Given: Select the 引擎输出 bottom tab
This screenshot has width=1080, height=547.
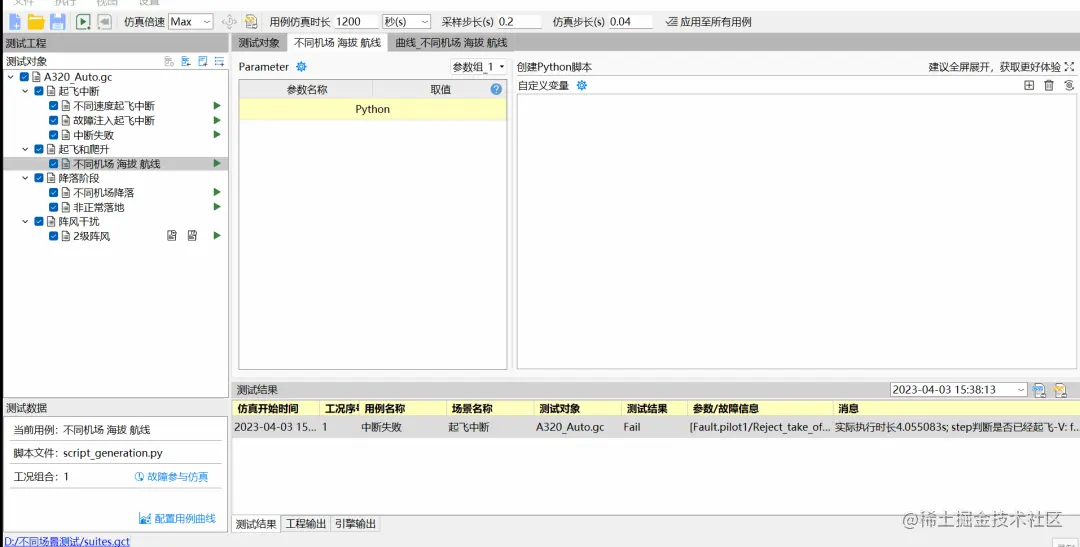Looking at the screenshot, I should 355,524.
